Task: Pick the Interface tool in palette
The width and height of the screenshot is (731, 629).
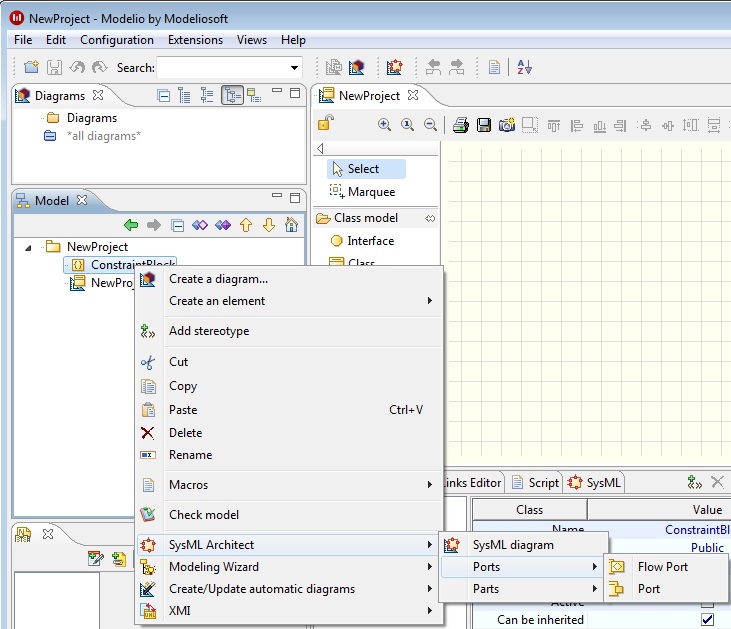Action: click(x=363, y=241)
